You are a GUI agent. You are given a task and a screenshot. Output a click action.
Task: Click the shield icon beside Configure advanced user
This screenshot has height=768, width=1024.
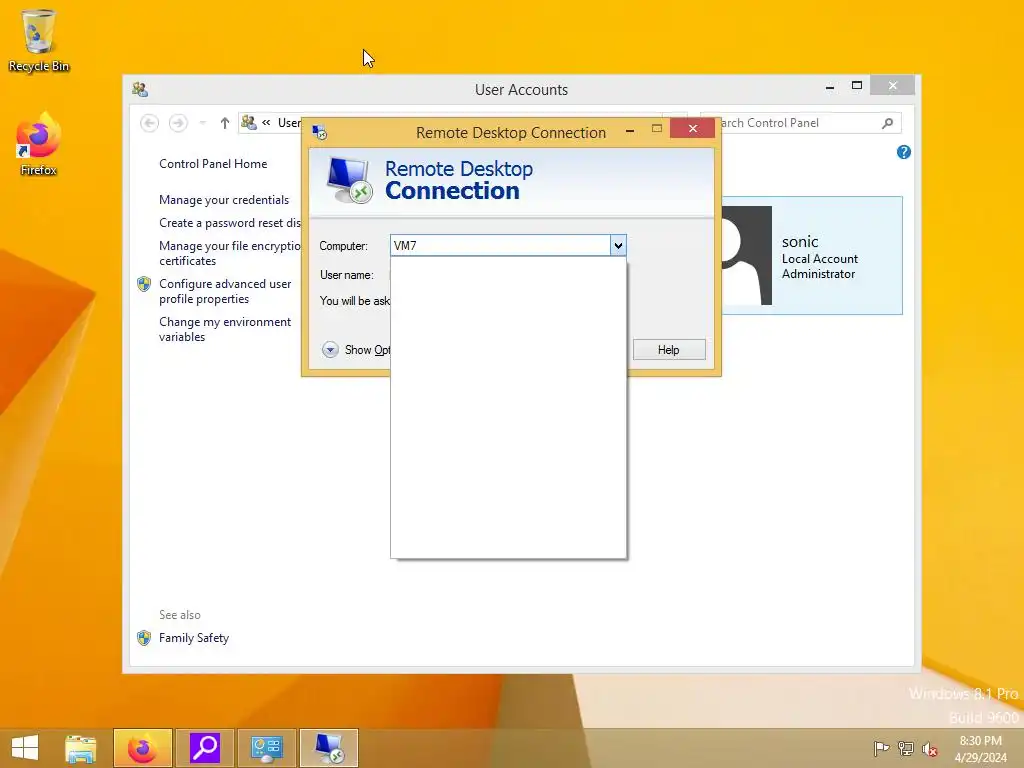tap(144, 284)
